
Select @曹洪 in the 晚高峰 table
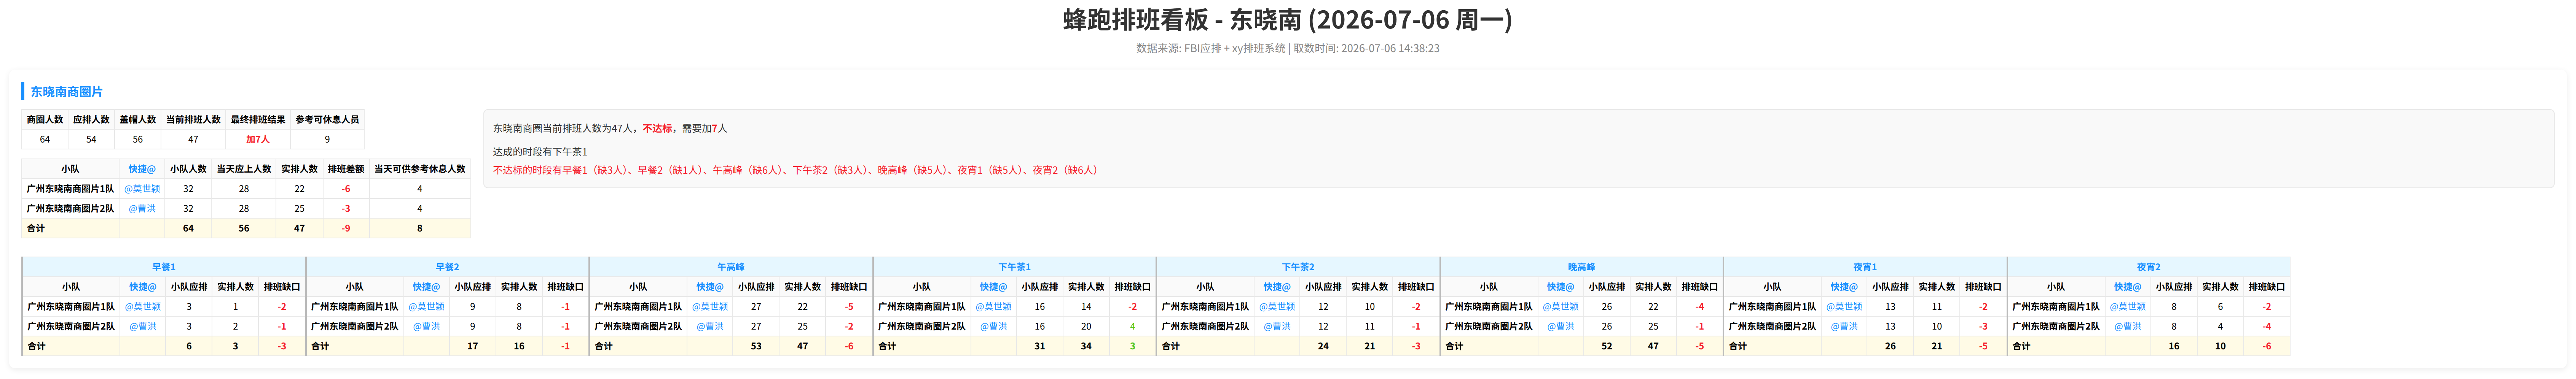click(1561, 327)
